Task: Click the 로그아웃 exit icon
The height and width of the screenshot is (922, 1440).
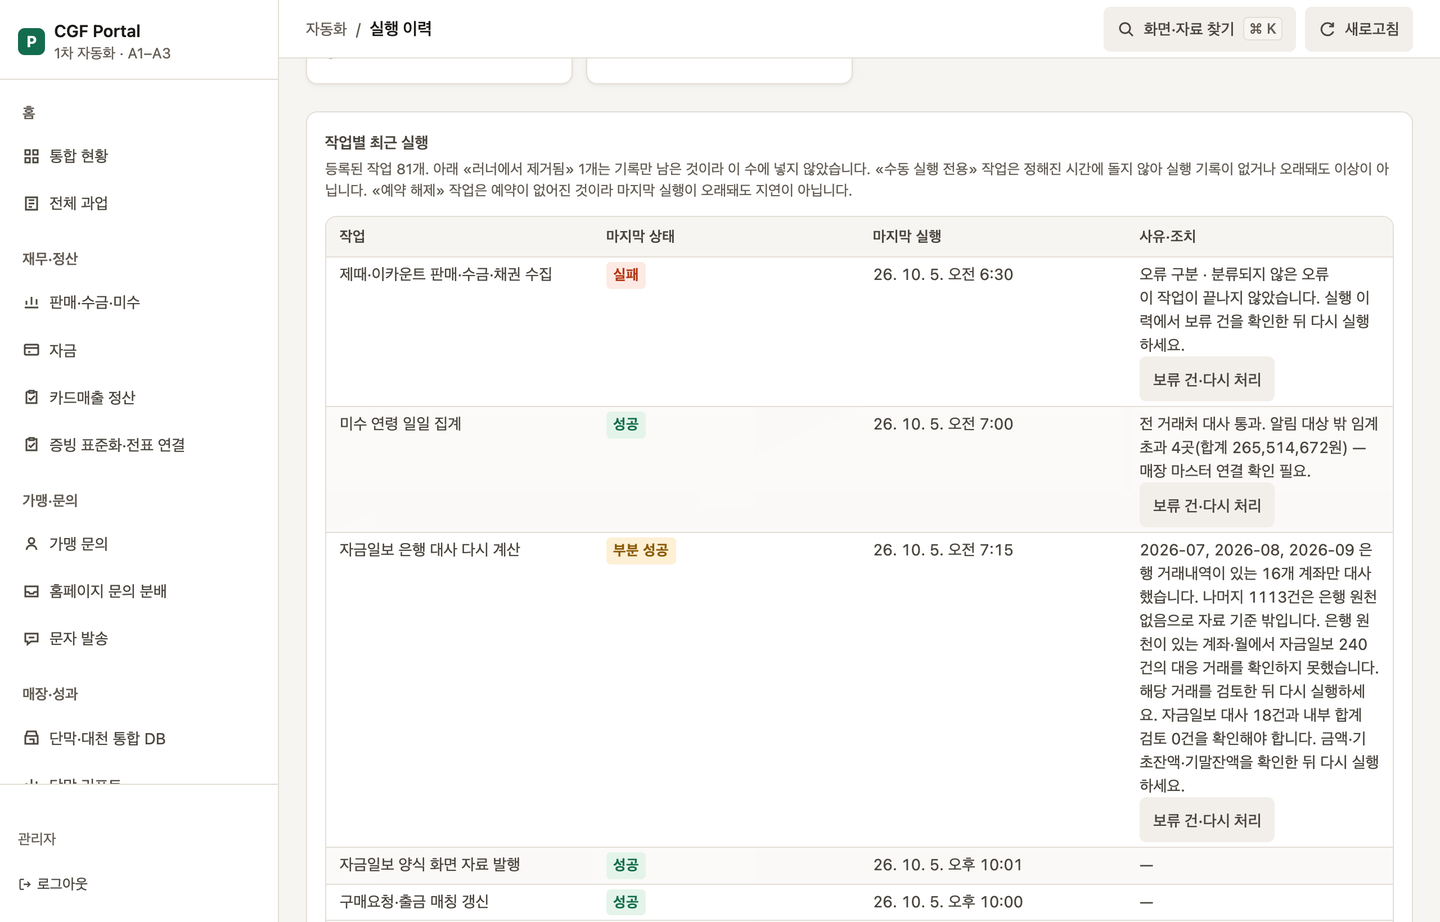Action: (x=25, y=884)
